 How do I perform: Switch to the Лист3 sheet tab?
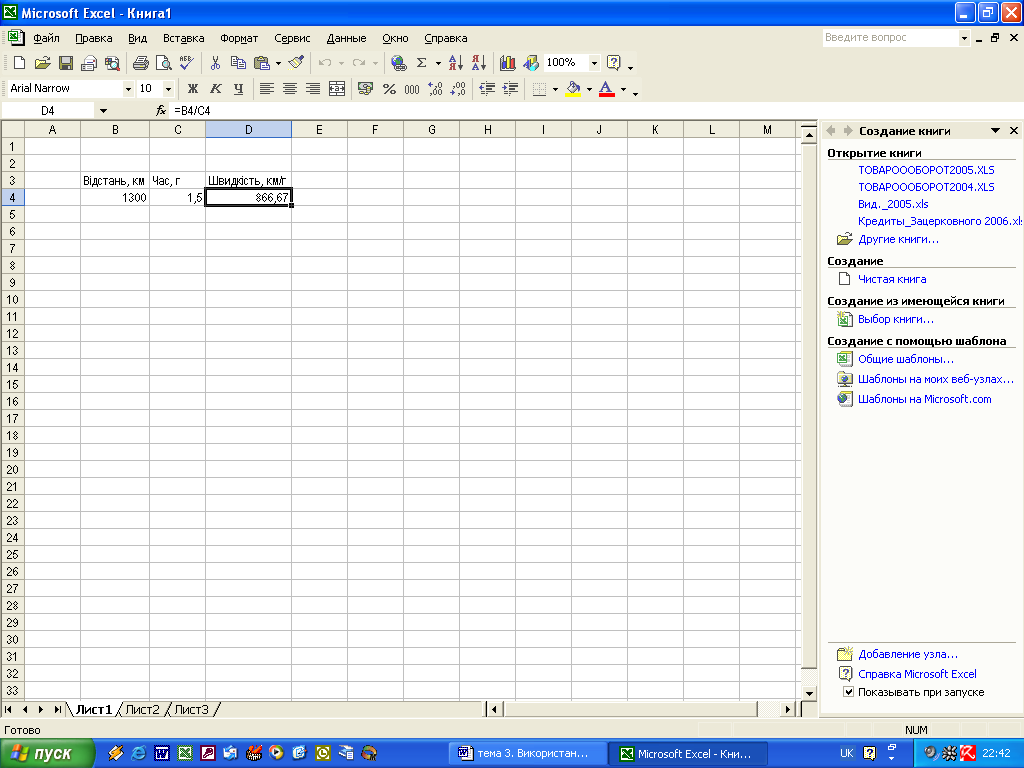tap(191, 710)
